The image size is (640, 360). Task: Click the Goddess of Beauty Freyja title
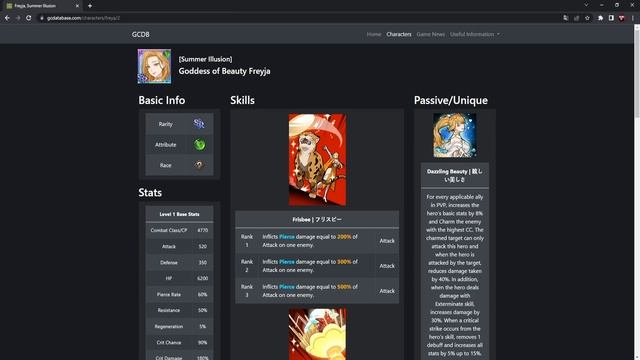pos(224,71)
